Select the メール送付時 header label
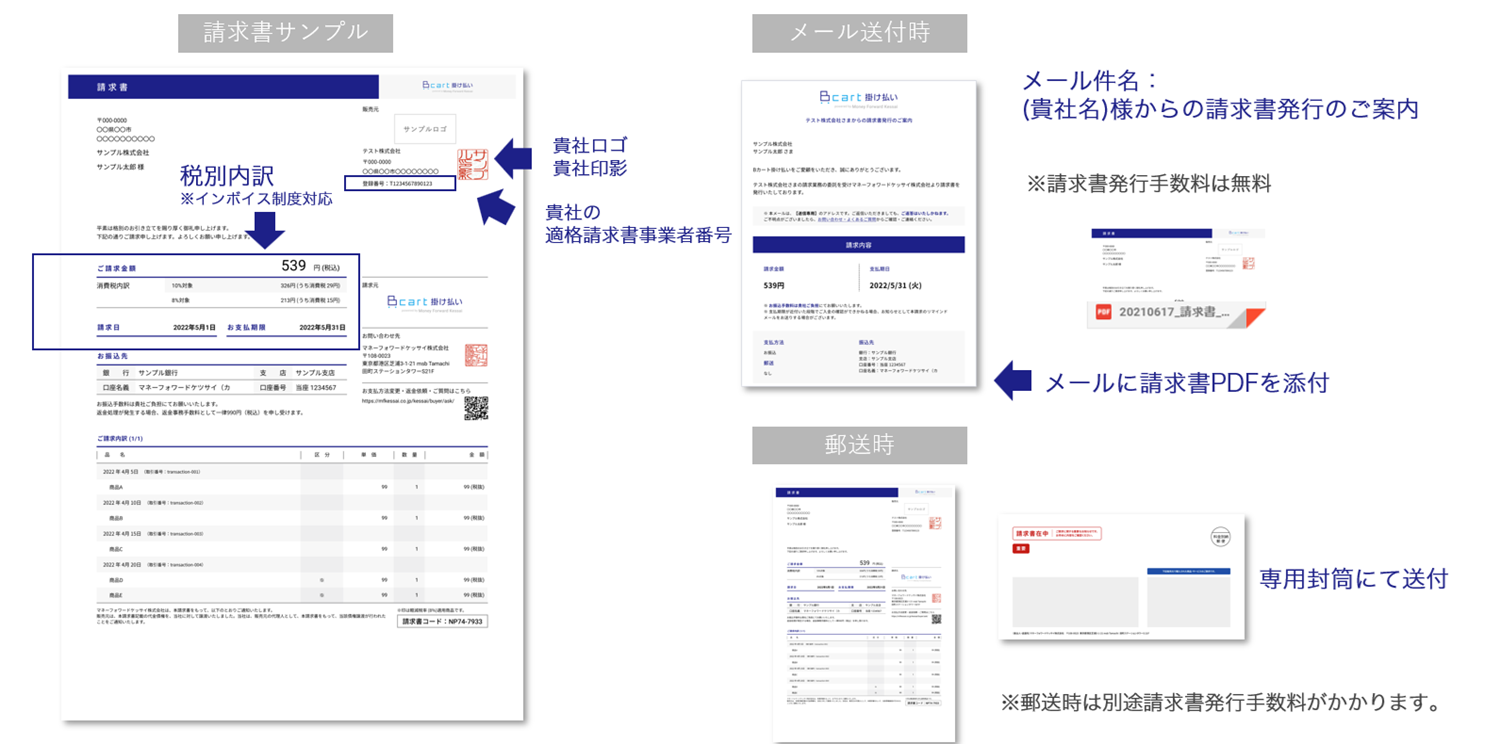 [859, 32]
